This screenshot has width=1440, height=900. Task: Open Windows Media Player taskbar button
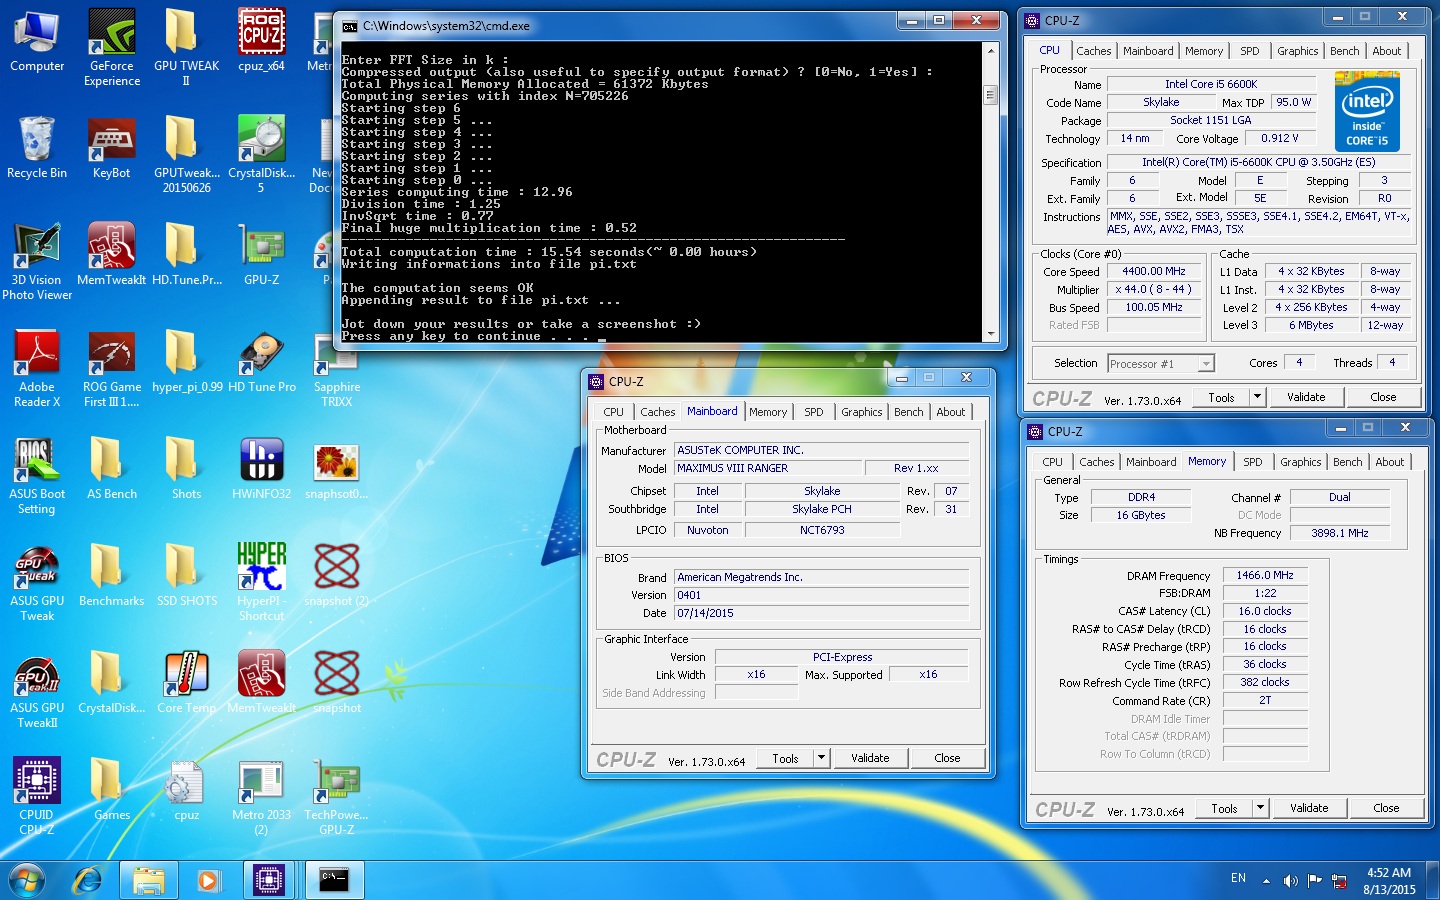point(208,880)
